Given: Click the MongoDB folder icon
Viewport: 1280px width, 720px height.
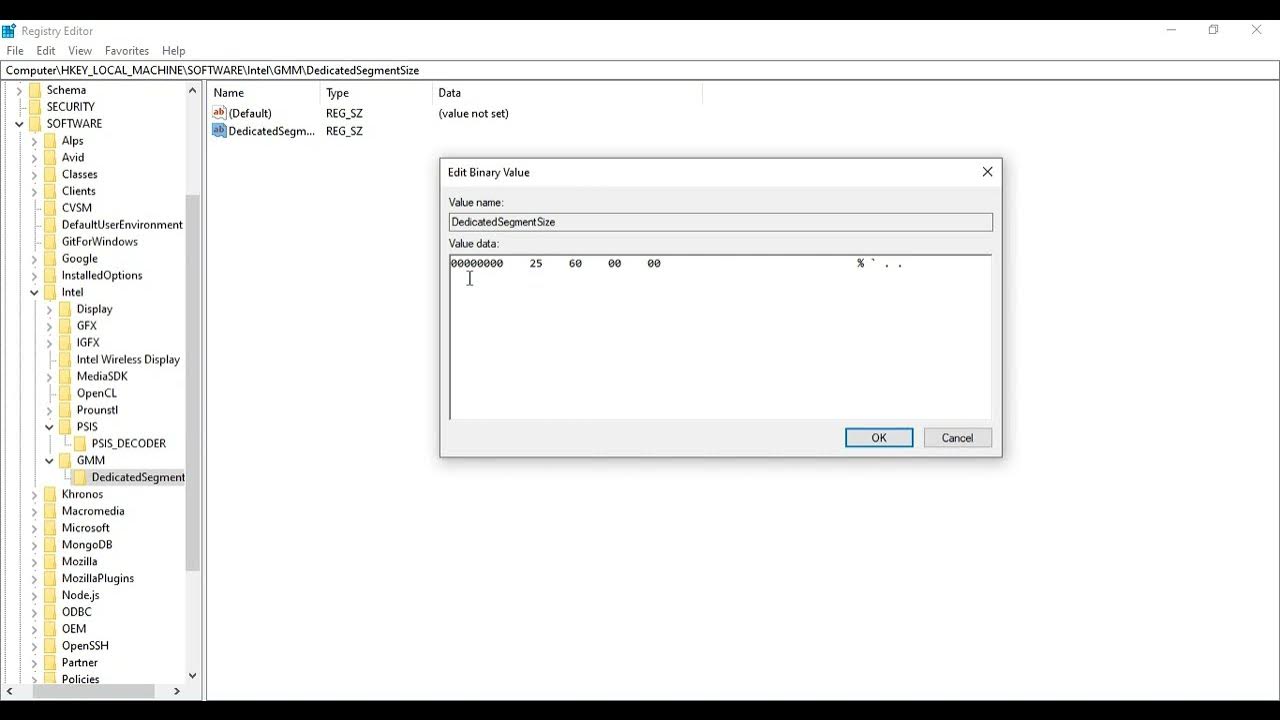Looking at the screenshot, I should point(51,545).
